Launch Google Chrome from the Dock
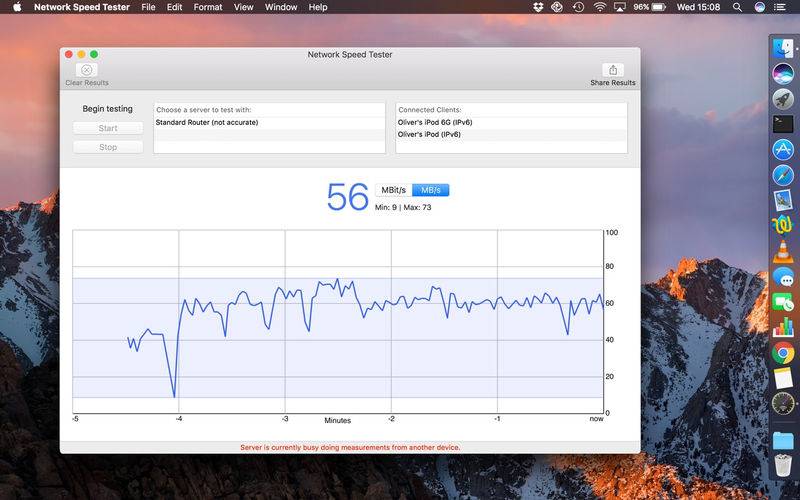This screenshot has height=500, width=800. [x=783, y=353]
